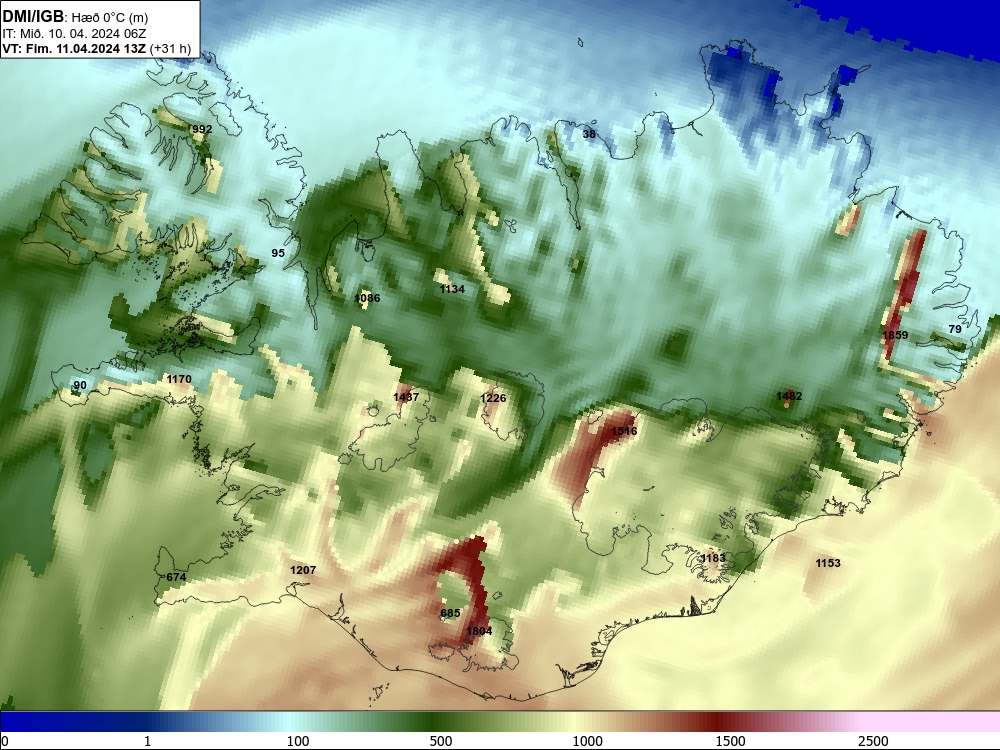
Task: Click the IT Mið. 10. 04. 2024 06Z line
Action: (74, 34)
